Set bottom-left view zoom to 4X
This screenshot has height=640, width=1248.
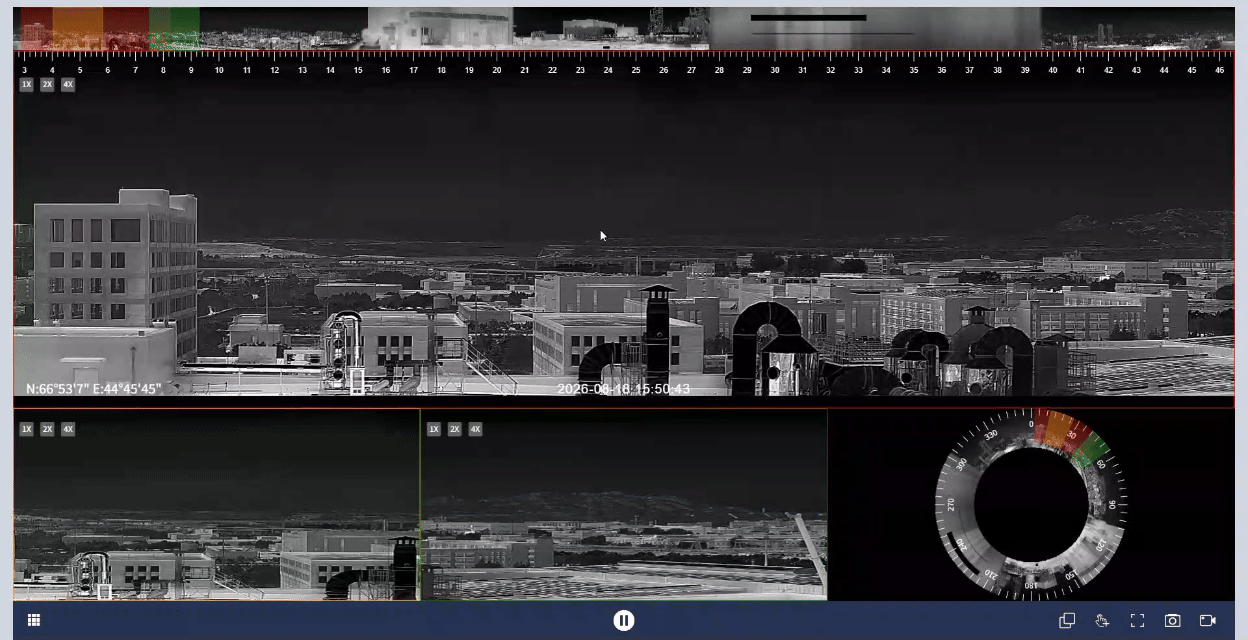pos(68,429)
